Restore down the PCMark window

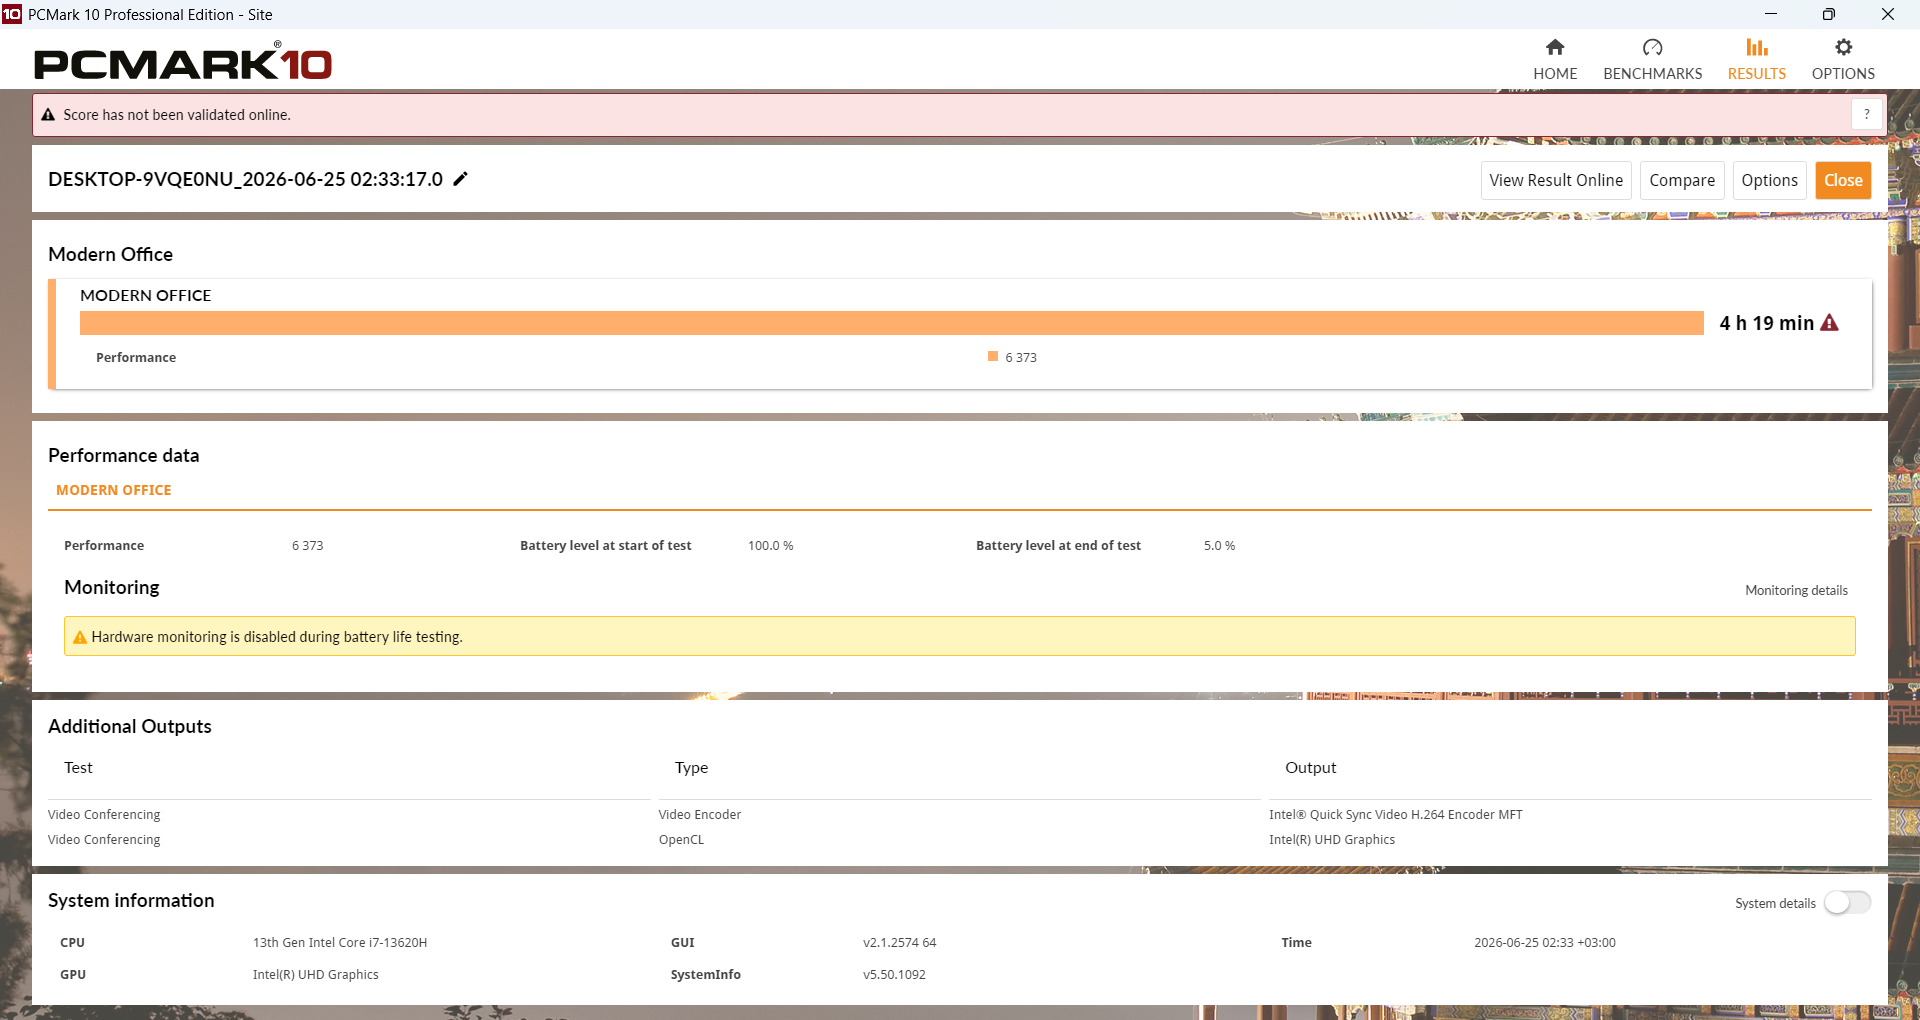1828,14
